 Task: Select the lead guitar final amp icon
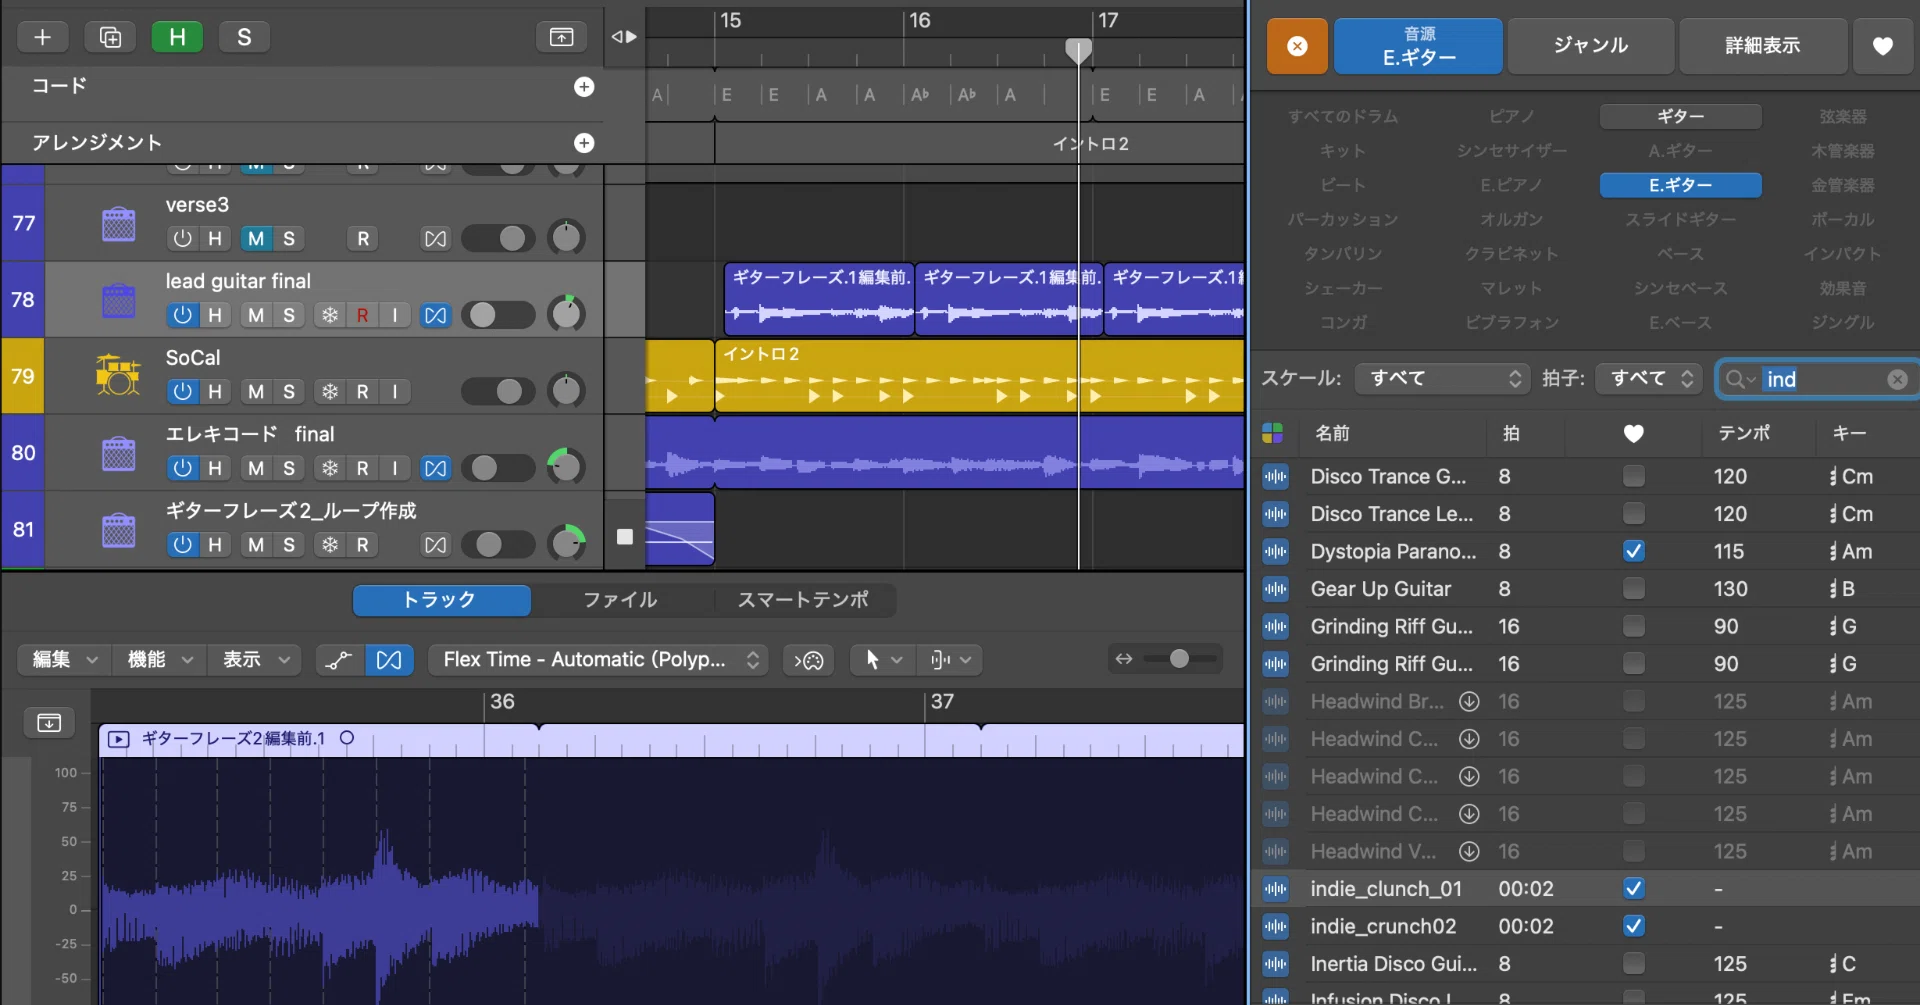pos(119,300)
